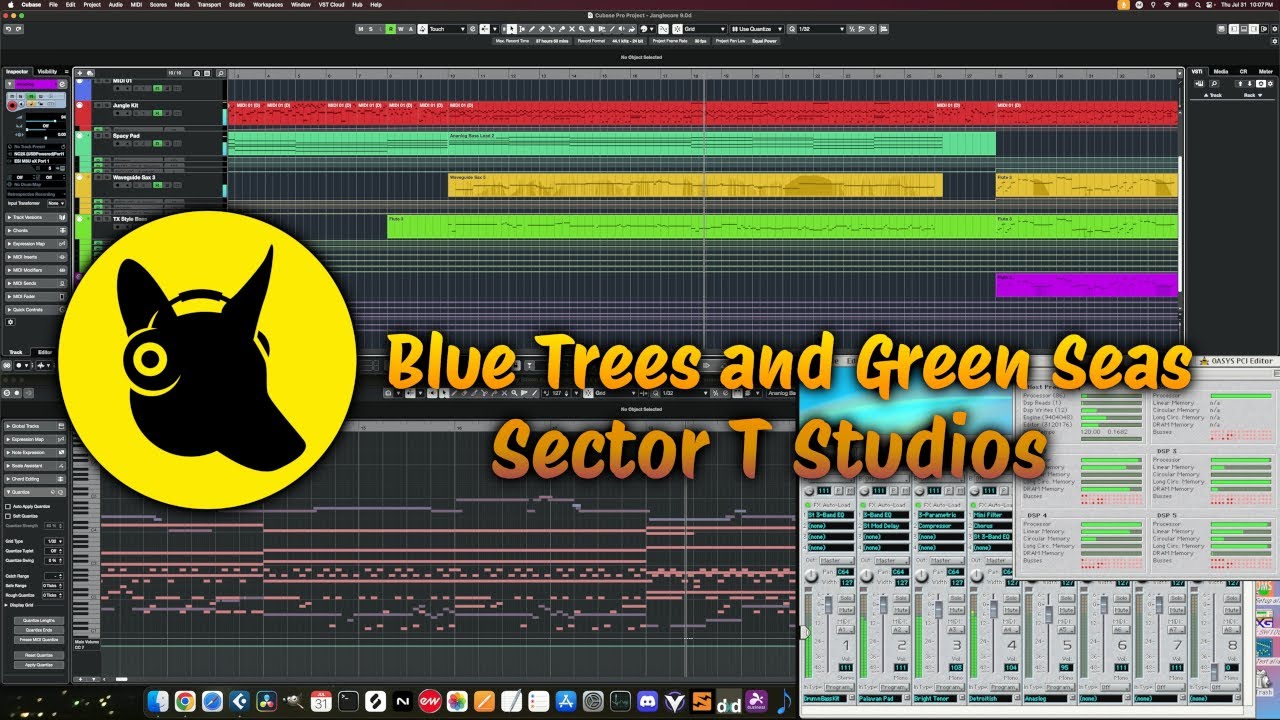Viewport: 1280px width, 720px height.
Task: Open Notion from the Dock
Action: [403, 702]
